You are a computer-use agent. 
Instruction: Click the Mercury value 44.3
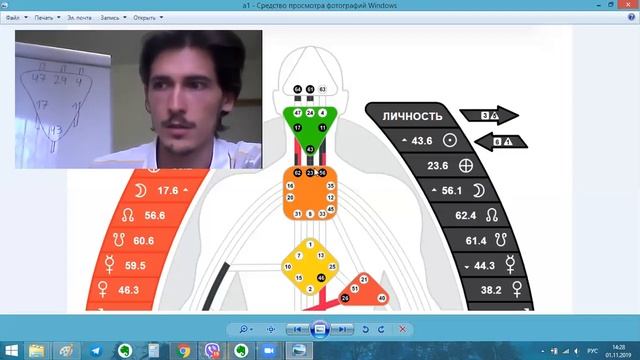click(x=484, y=266)
